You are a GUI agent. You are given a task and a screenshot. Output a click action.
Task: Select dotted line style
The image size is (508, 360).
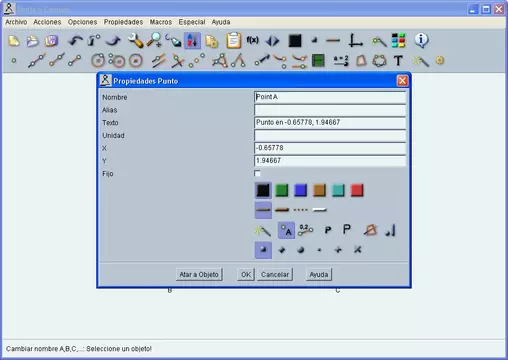(x=301, y=210)
